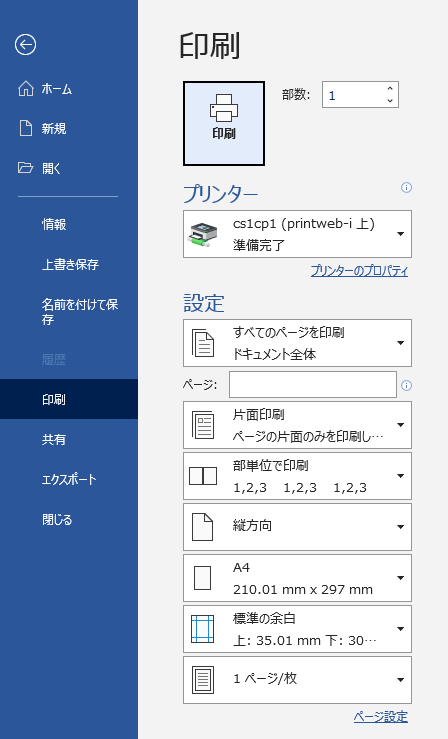448x739 pixels.
Task: Open the ページ設定 link
Action: pyautogui.click(x=381, y=717)
